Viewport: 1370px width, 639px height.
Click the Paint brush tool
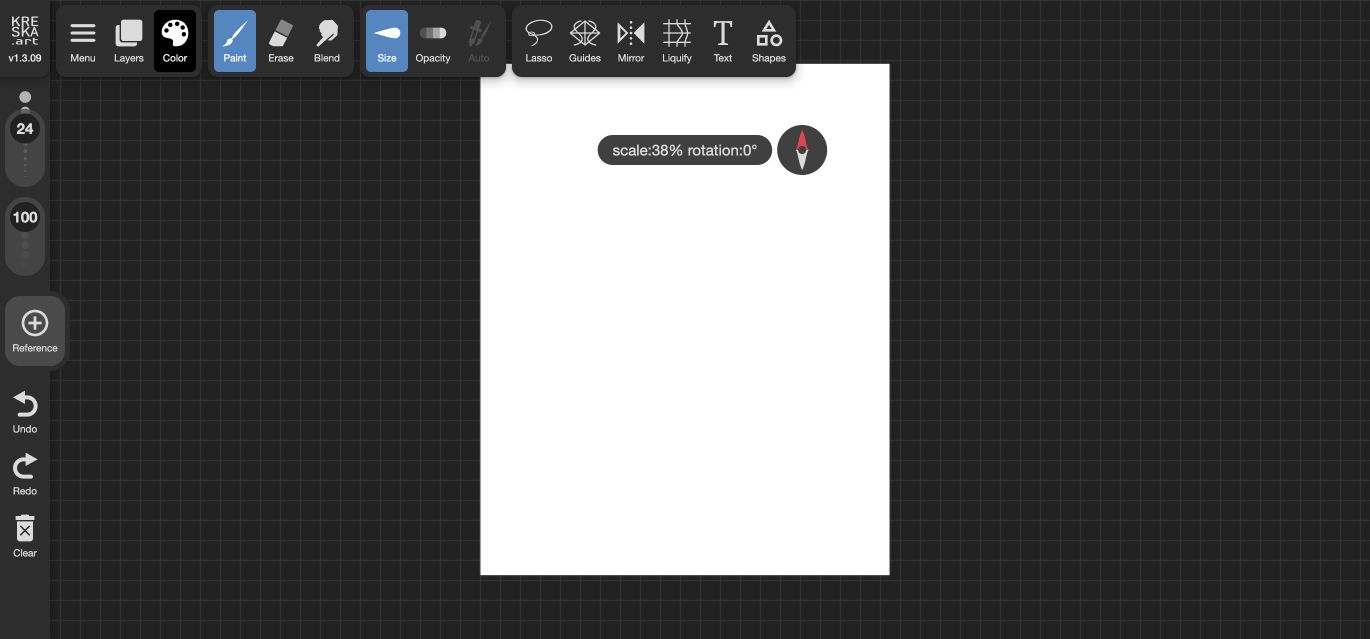coord(235,41)
